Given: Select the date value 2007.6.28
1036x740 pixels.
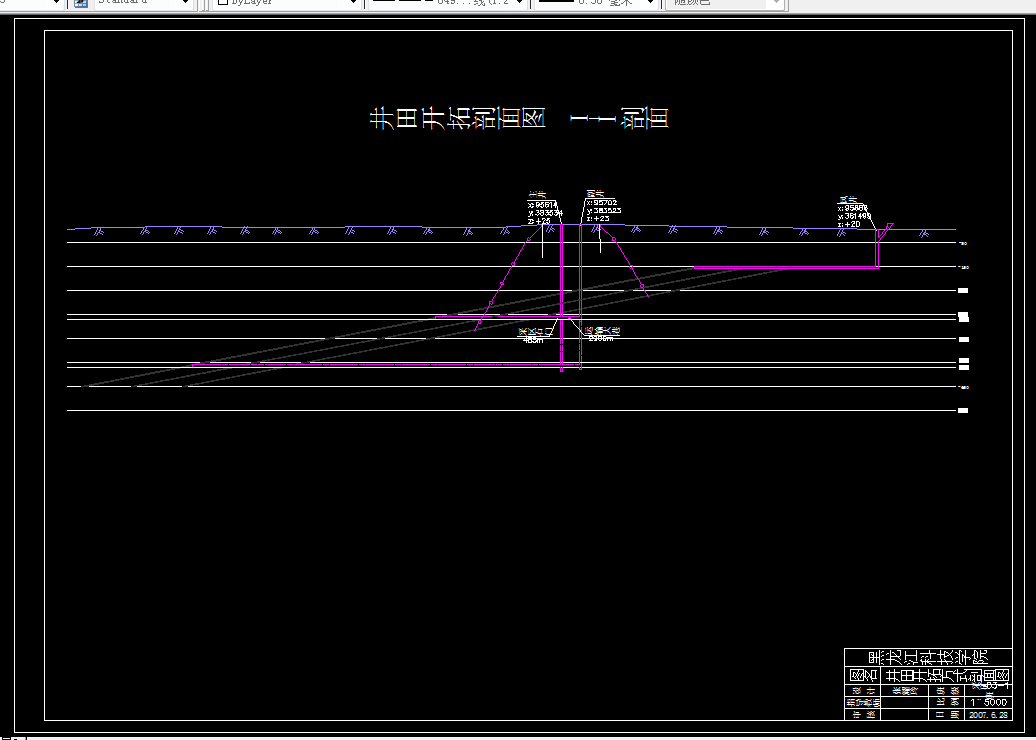Looking at the screenshot, I should pyautogui.click(x=988, y=715).
